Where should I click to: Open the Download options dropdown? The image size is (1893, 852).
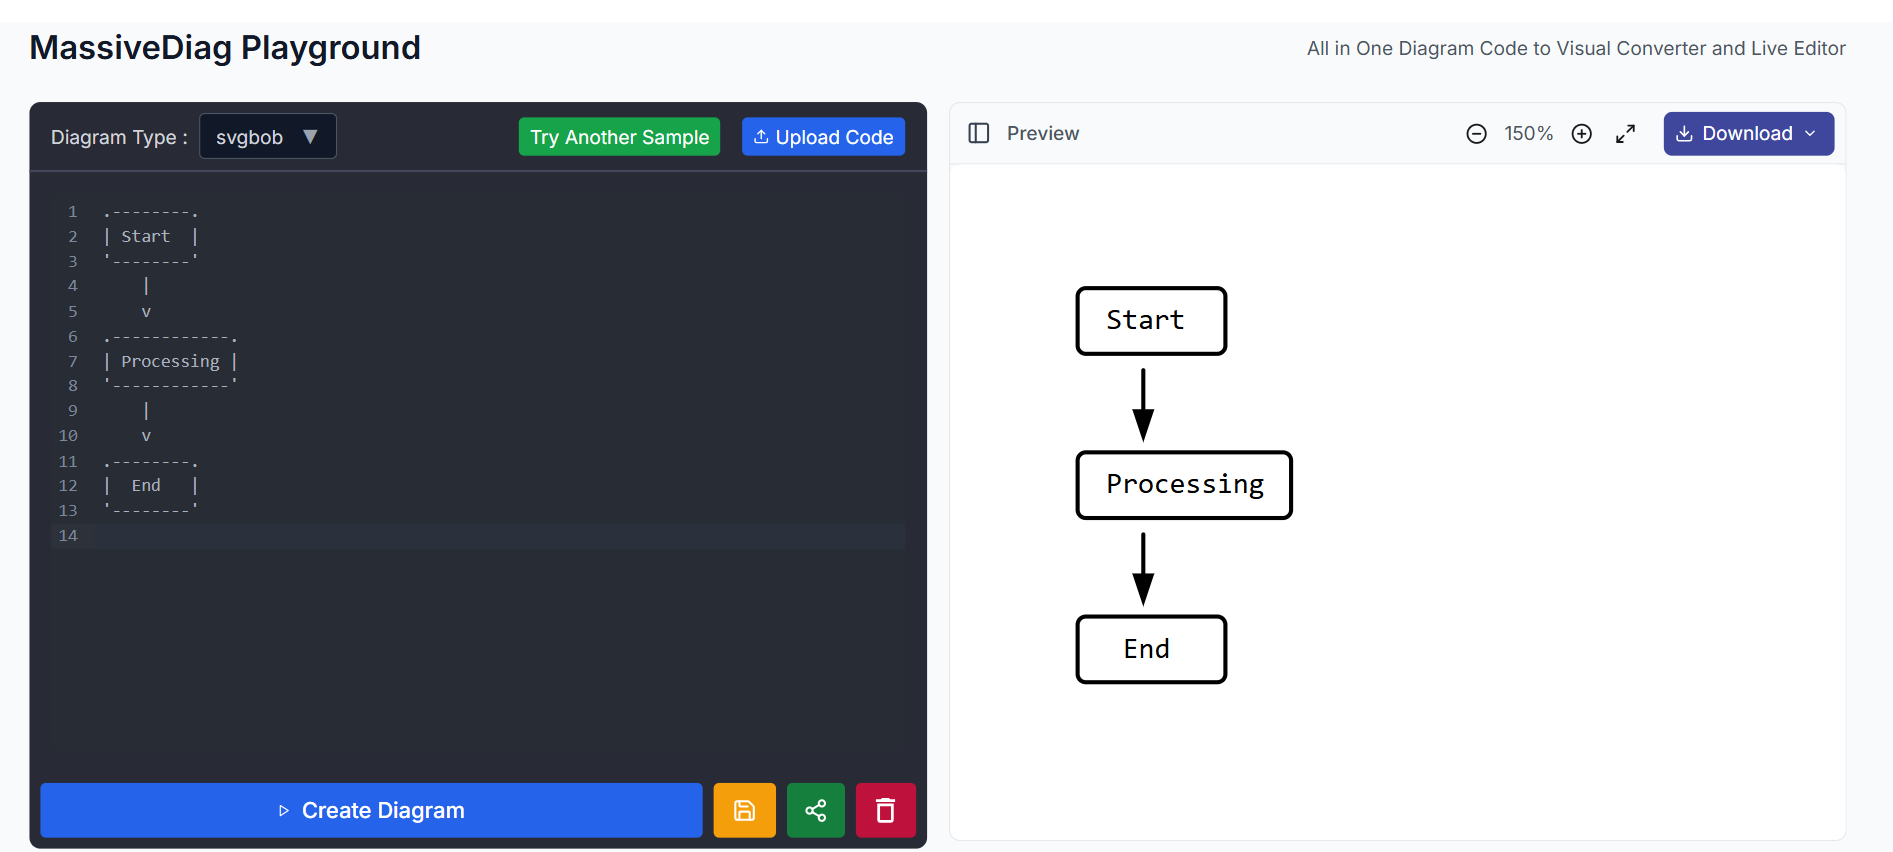pos(1748,134)
